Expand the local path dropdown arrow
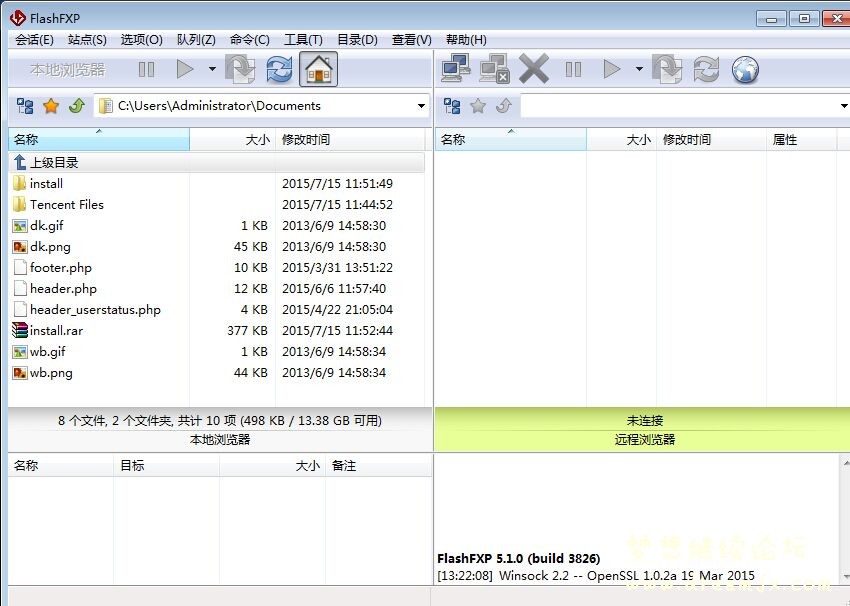The image size is (850, 606). (421, 106)
